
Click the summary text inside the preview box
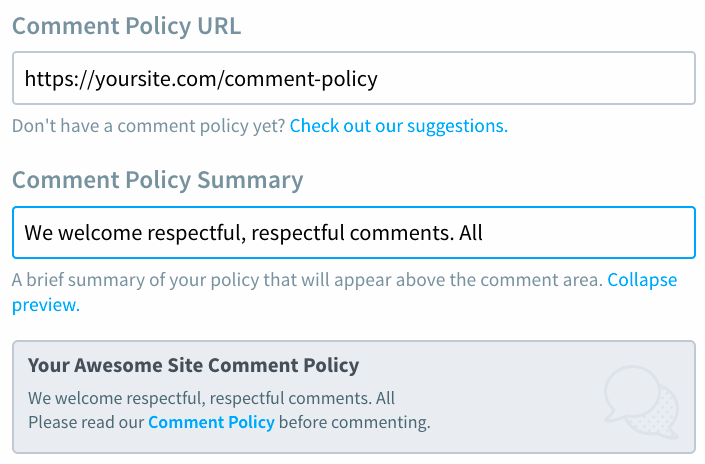(211, 397)
